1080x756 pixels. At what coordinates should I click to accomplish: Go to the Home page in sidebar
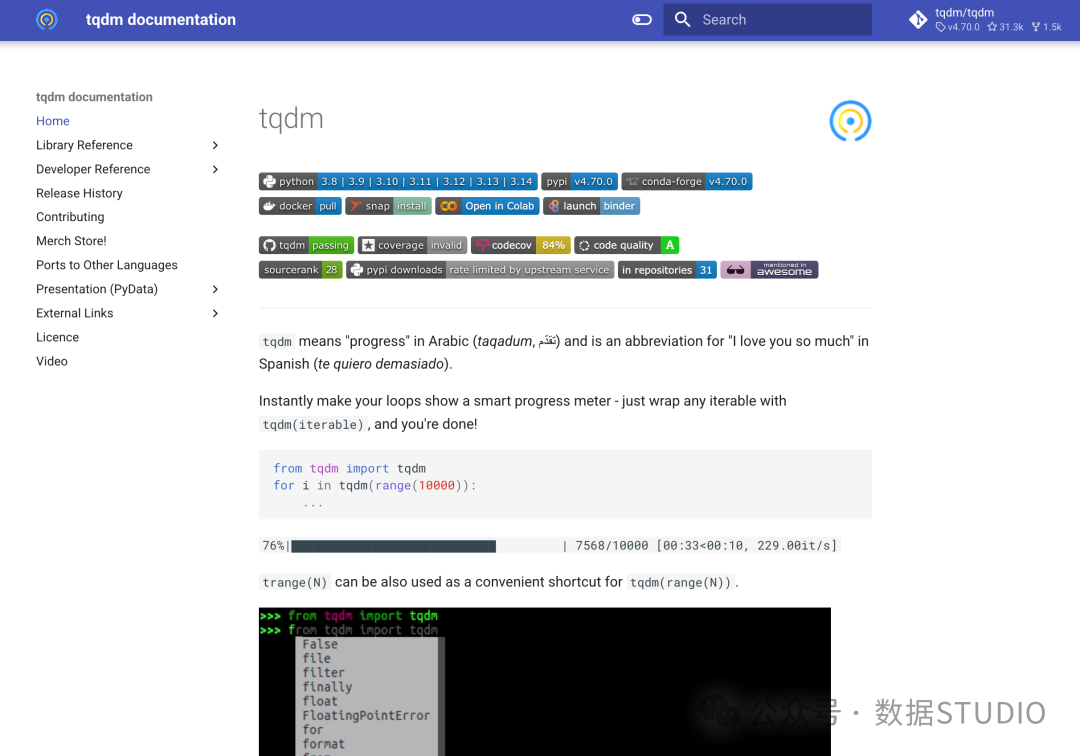point(53,121)
